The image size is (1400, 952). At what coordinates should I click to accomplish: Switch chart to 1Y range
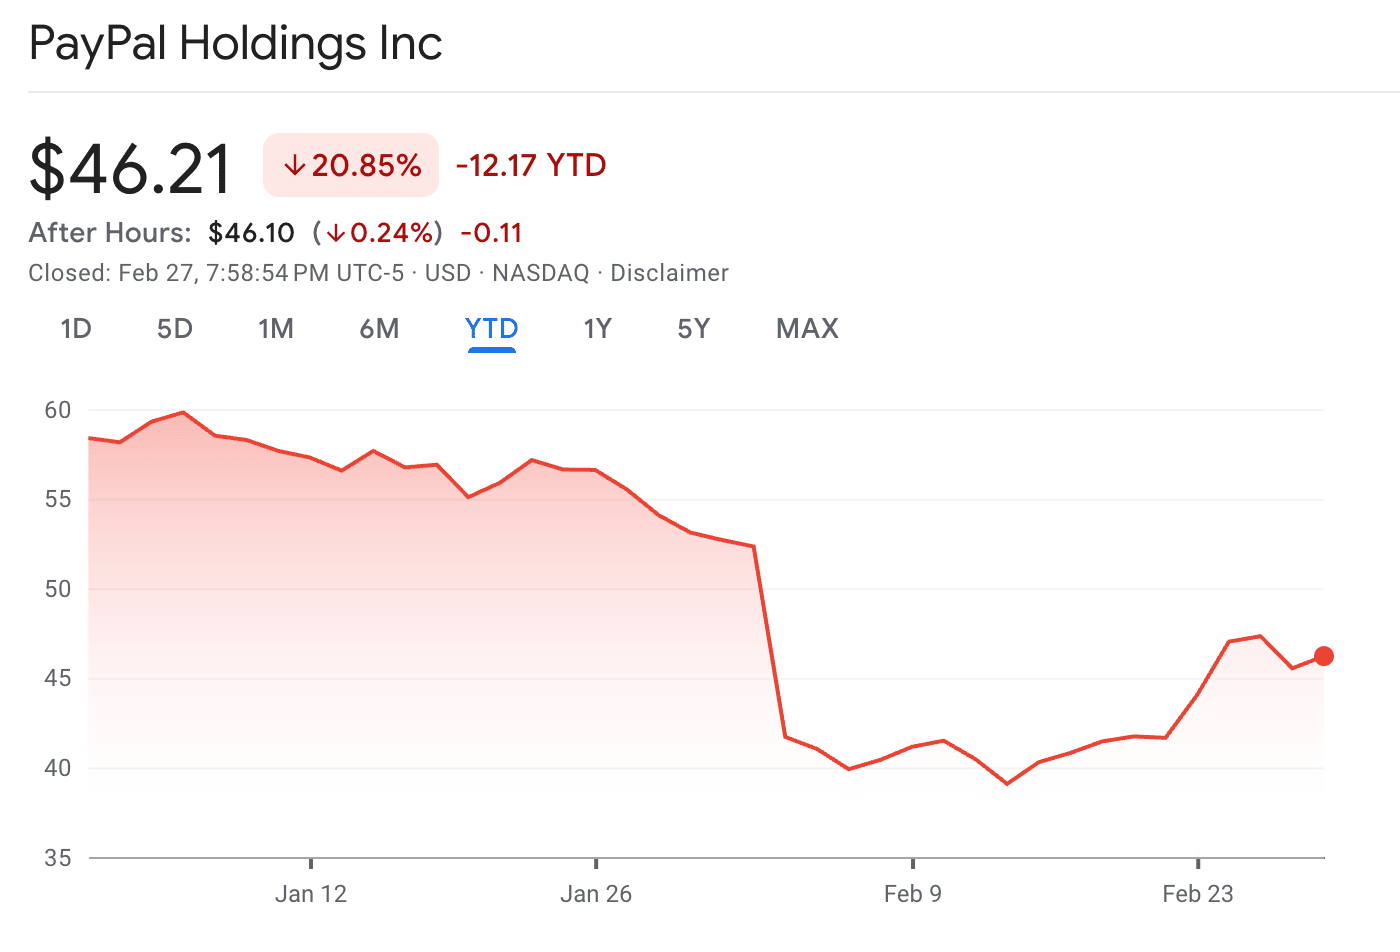click(597, 329)
